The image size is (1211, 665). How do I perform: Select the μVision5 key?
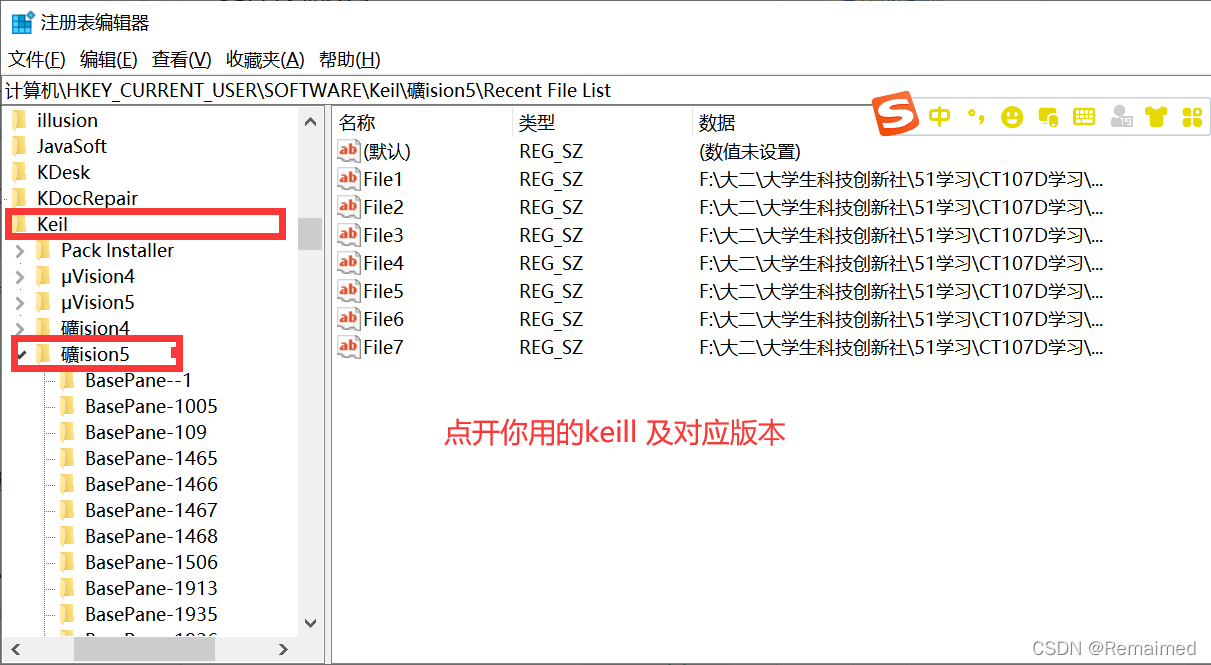click(x=97, y=302)
